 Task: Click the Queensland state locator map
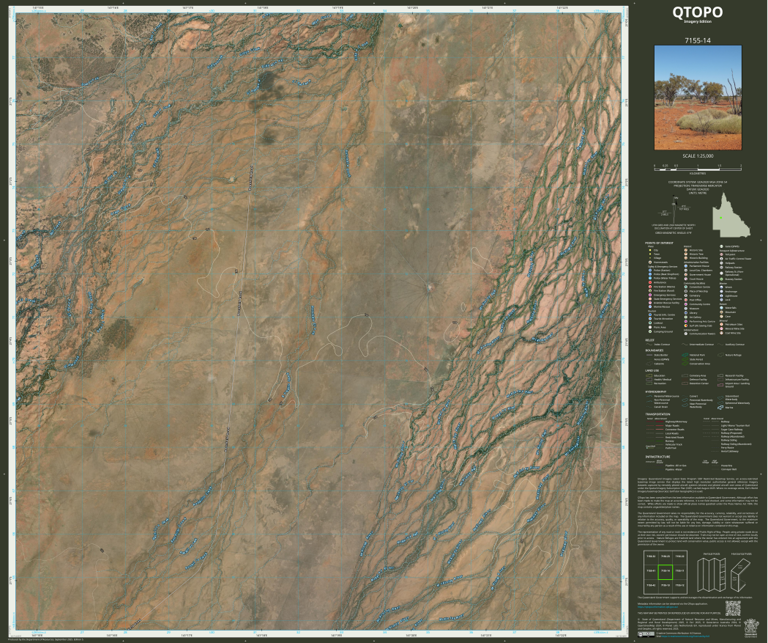(x=731, y=214)
